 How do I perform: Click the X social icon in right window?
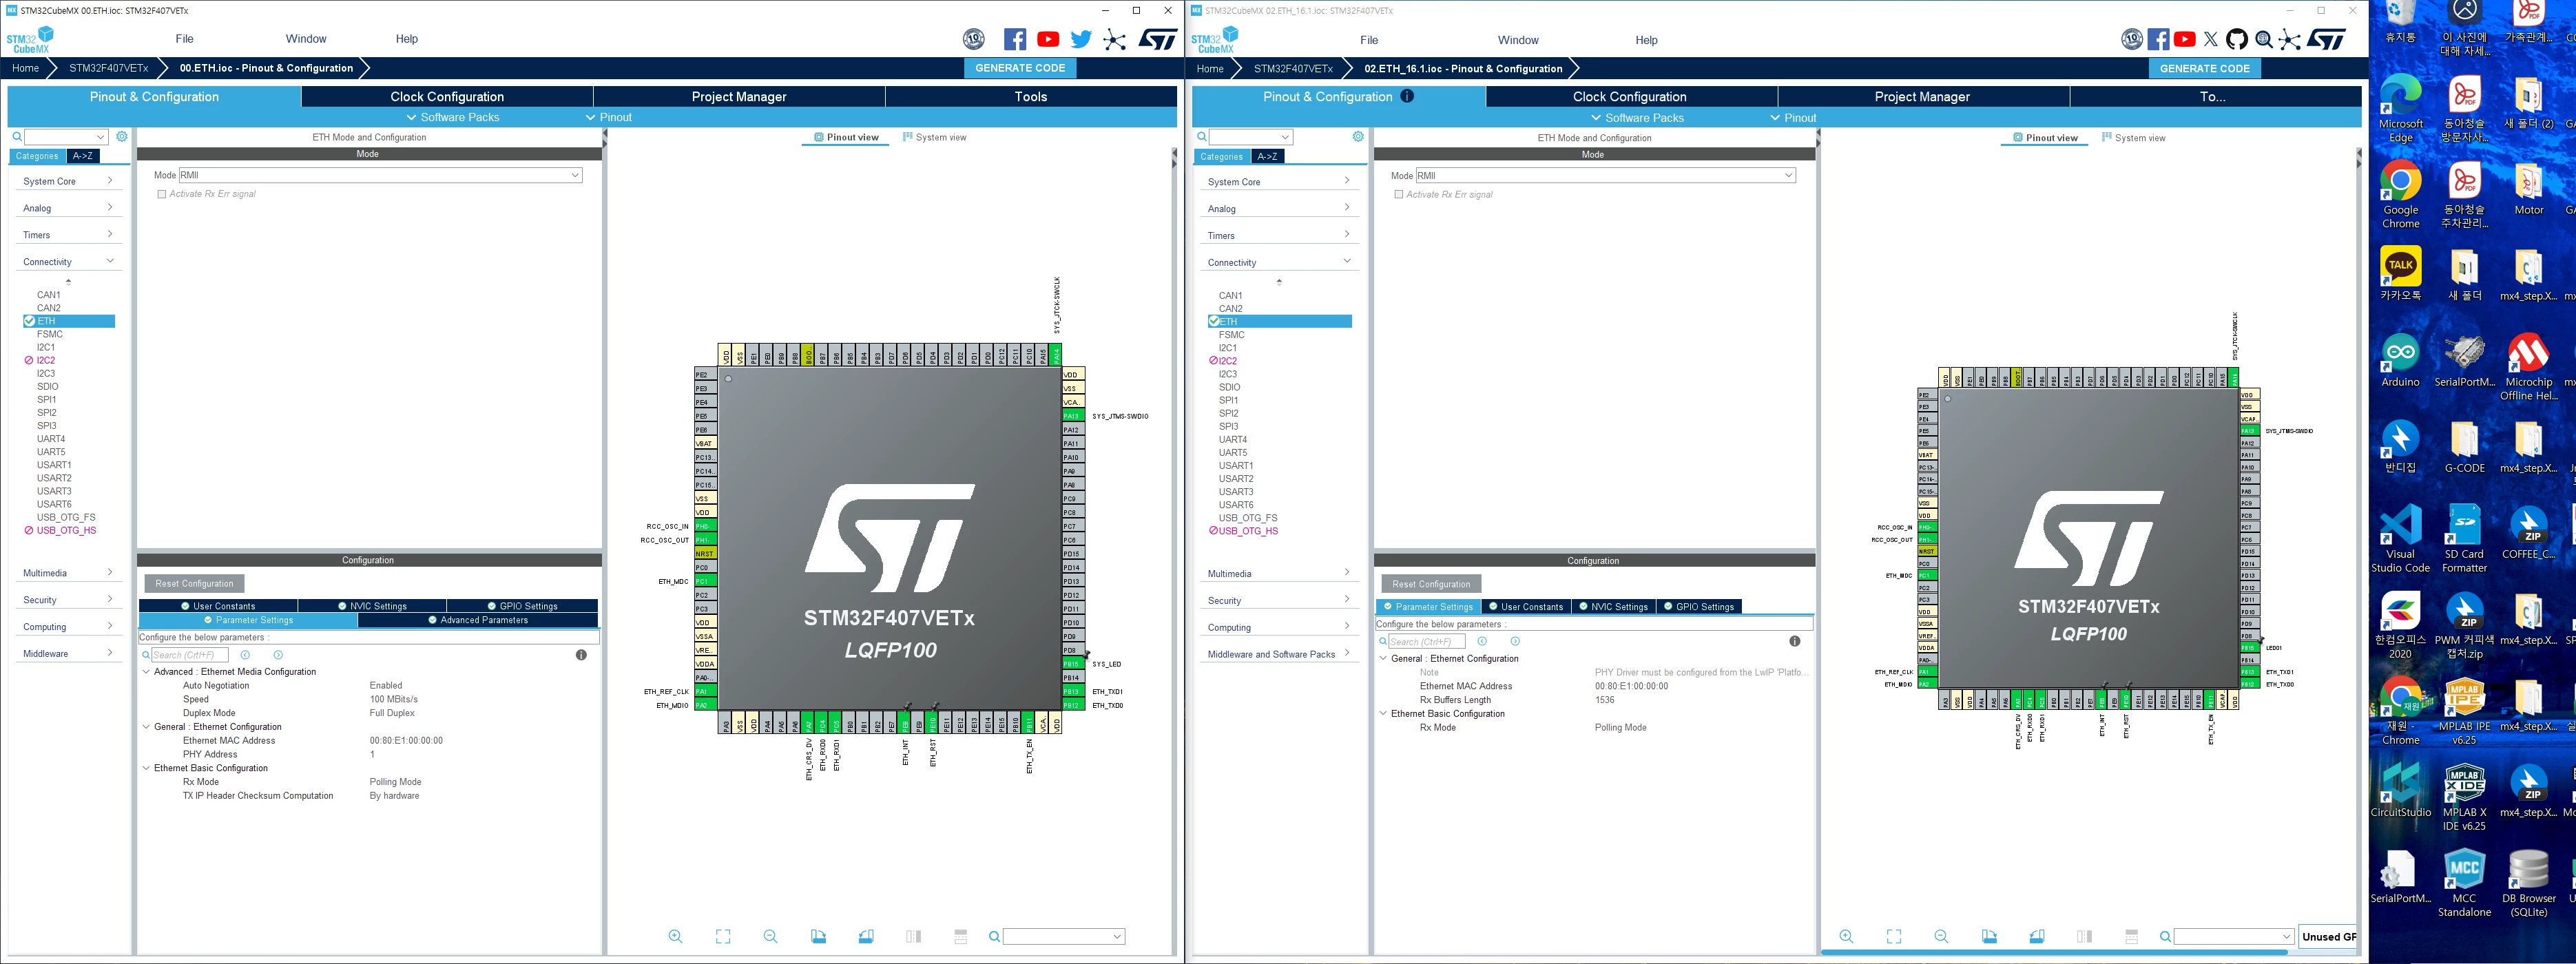tap(2211, 39)
